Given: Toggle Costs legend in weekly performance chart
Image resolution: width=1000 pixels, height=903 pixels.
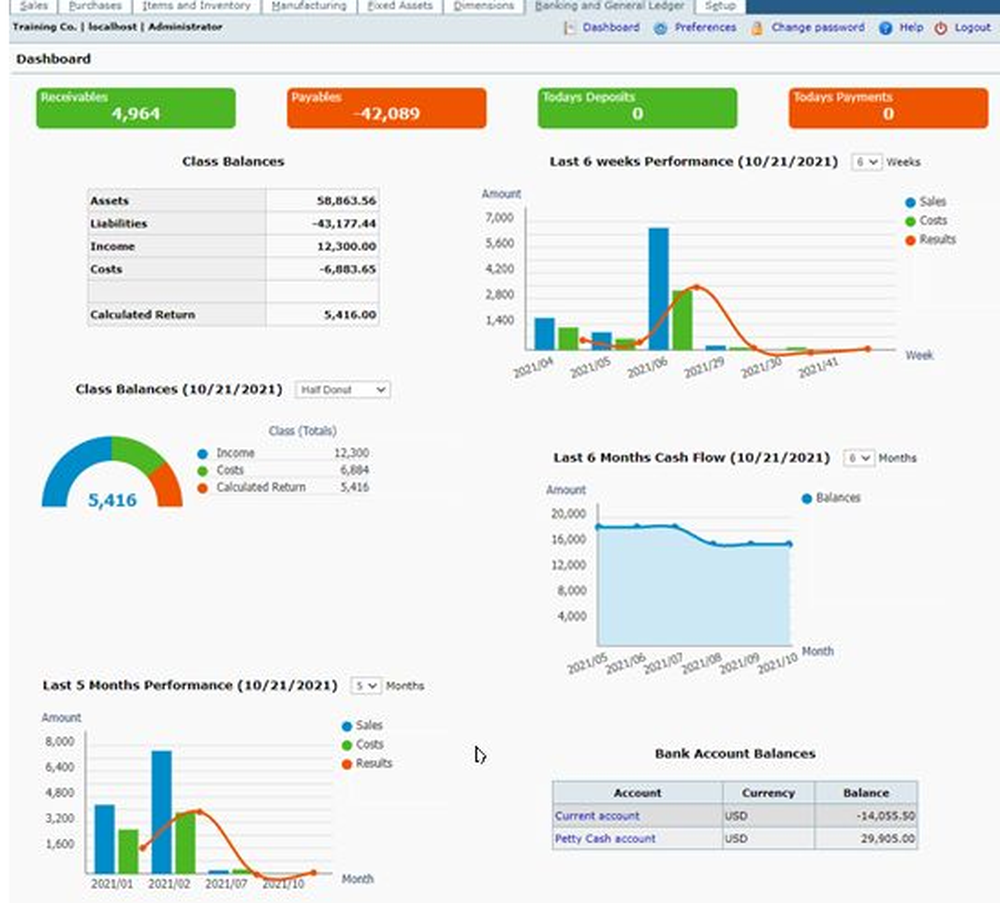Looking at the screenshot, I should [926, 221].
